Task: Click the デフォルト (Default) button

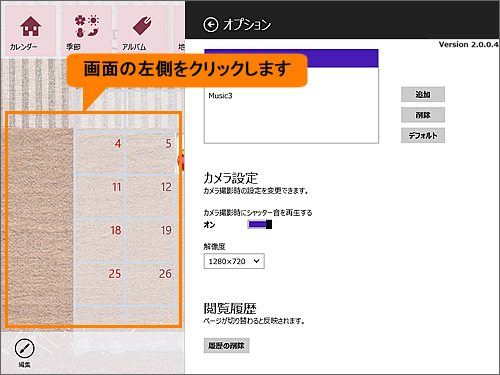Action: point(423,135)
